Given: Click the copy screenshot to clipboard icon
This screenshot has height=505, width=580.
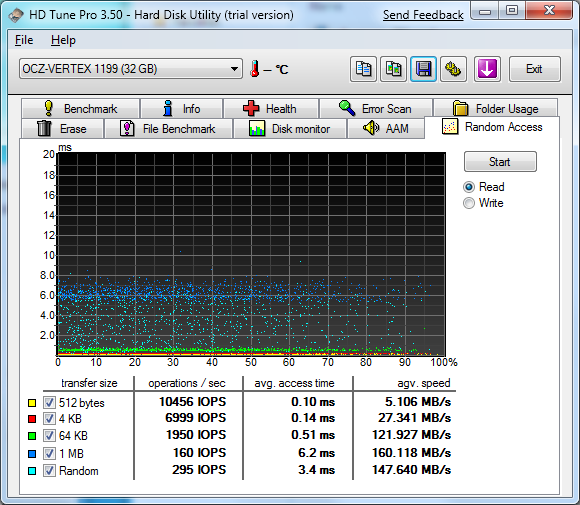Looking at the screenshot, I should pyautogui.click(x=394, y=69).
